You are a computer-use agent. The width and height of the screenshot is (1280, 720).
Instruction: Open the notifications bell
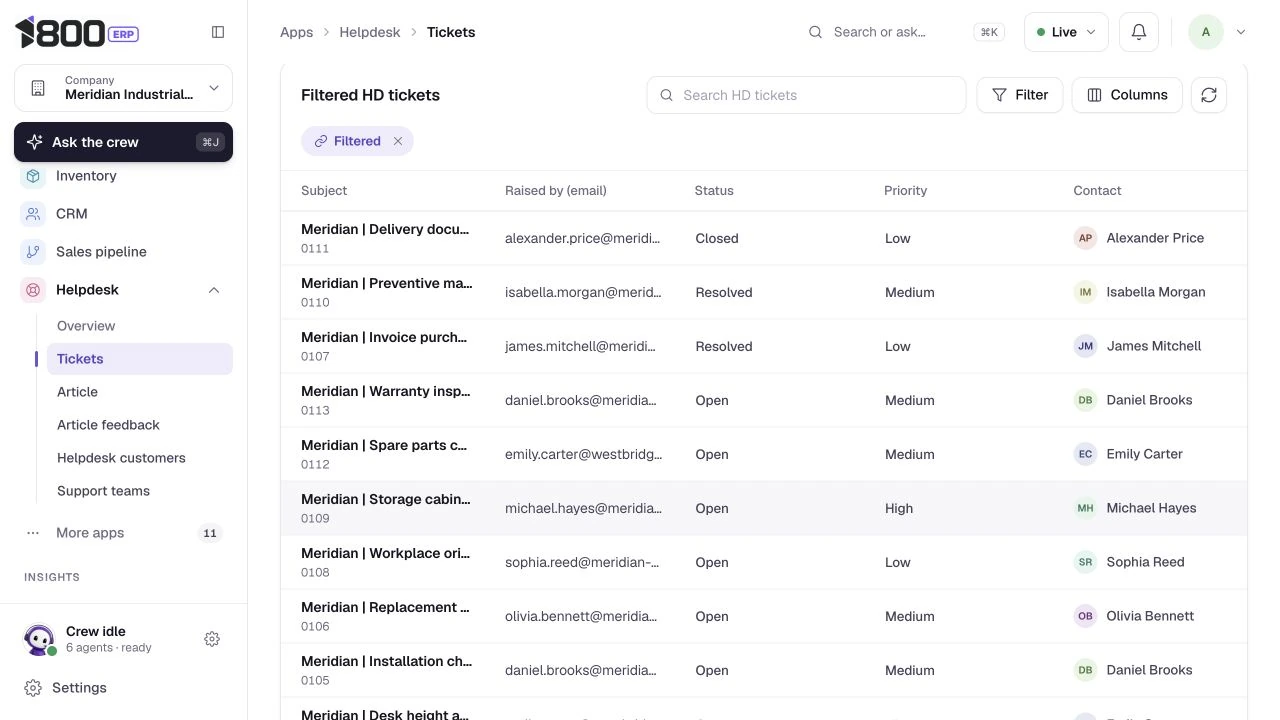click(1139, 32)
